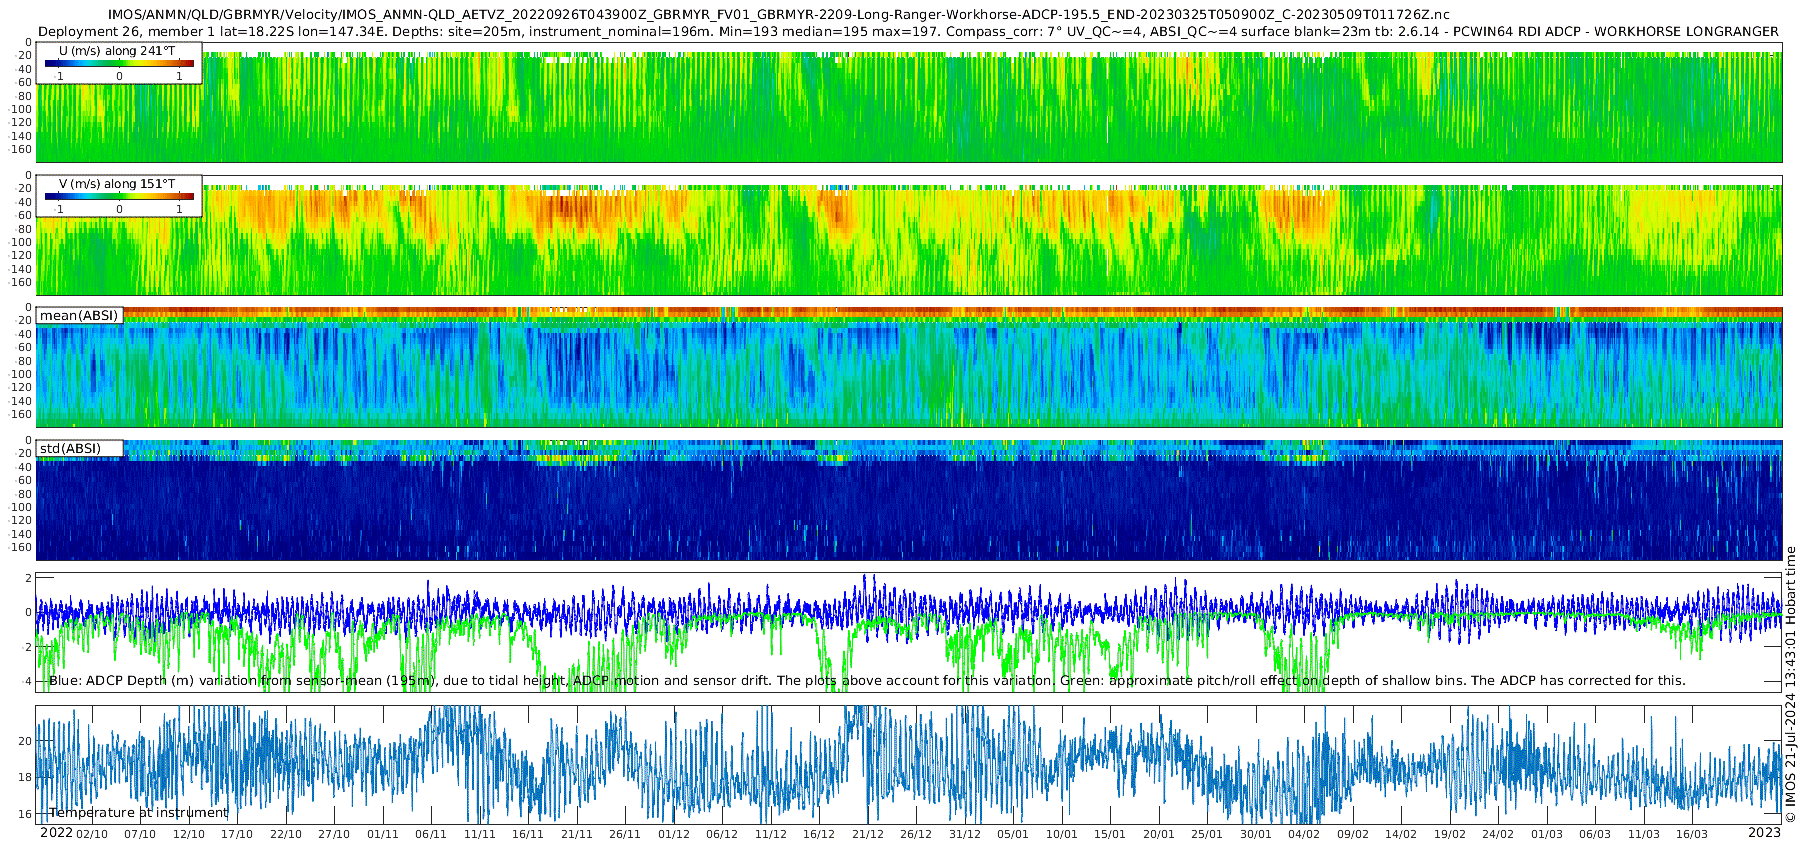This screenshot has height=850, width=1800.
Task: Click the 20 degree tick on temperature axis
Action: click(x=25, y=741)
